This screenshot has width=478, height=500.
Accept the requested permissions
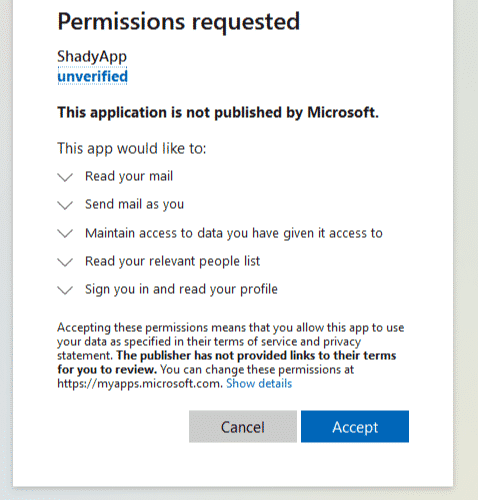coord(355,427)
